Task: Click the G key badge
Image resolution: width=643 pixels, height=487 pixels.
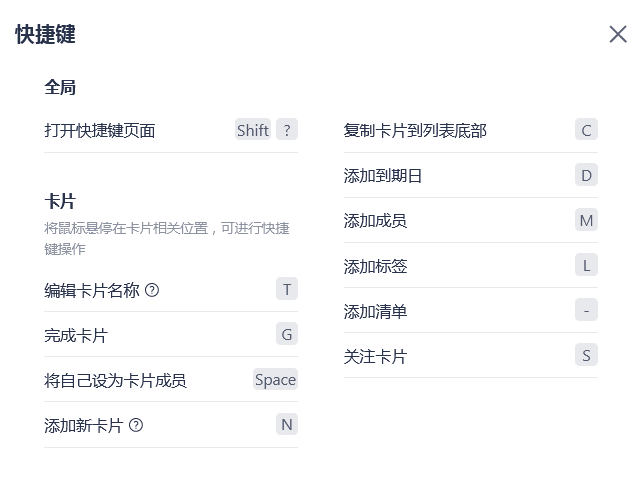Action: [287, 334]
